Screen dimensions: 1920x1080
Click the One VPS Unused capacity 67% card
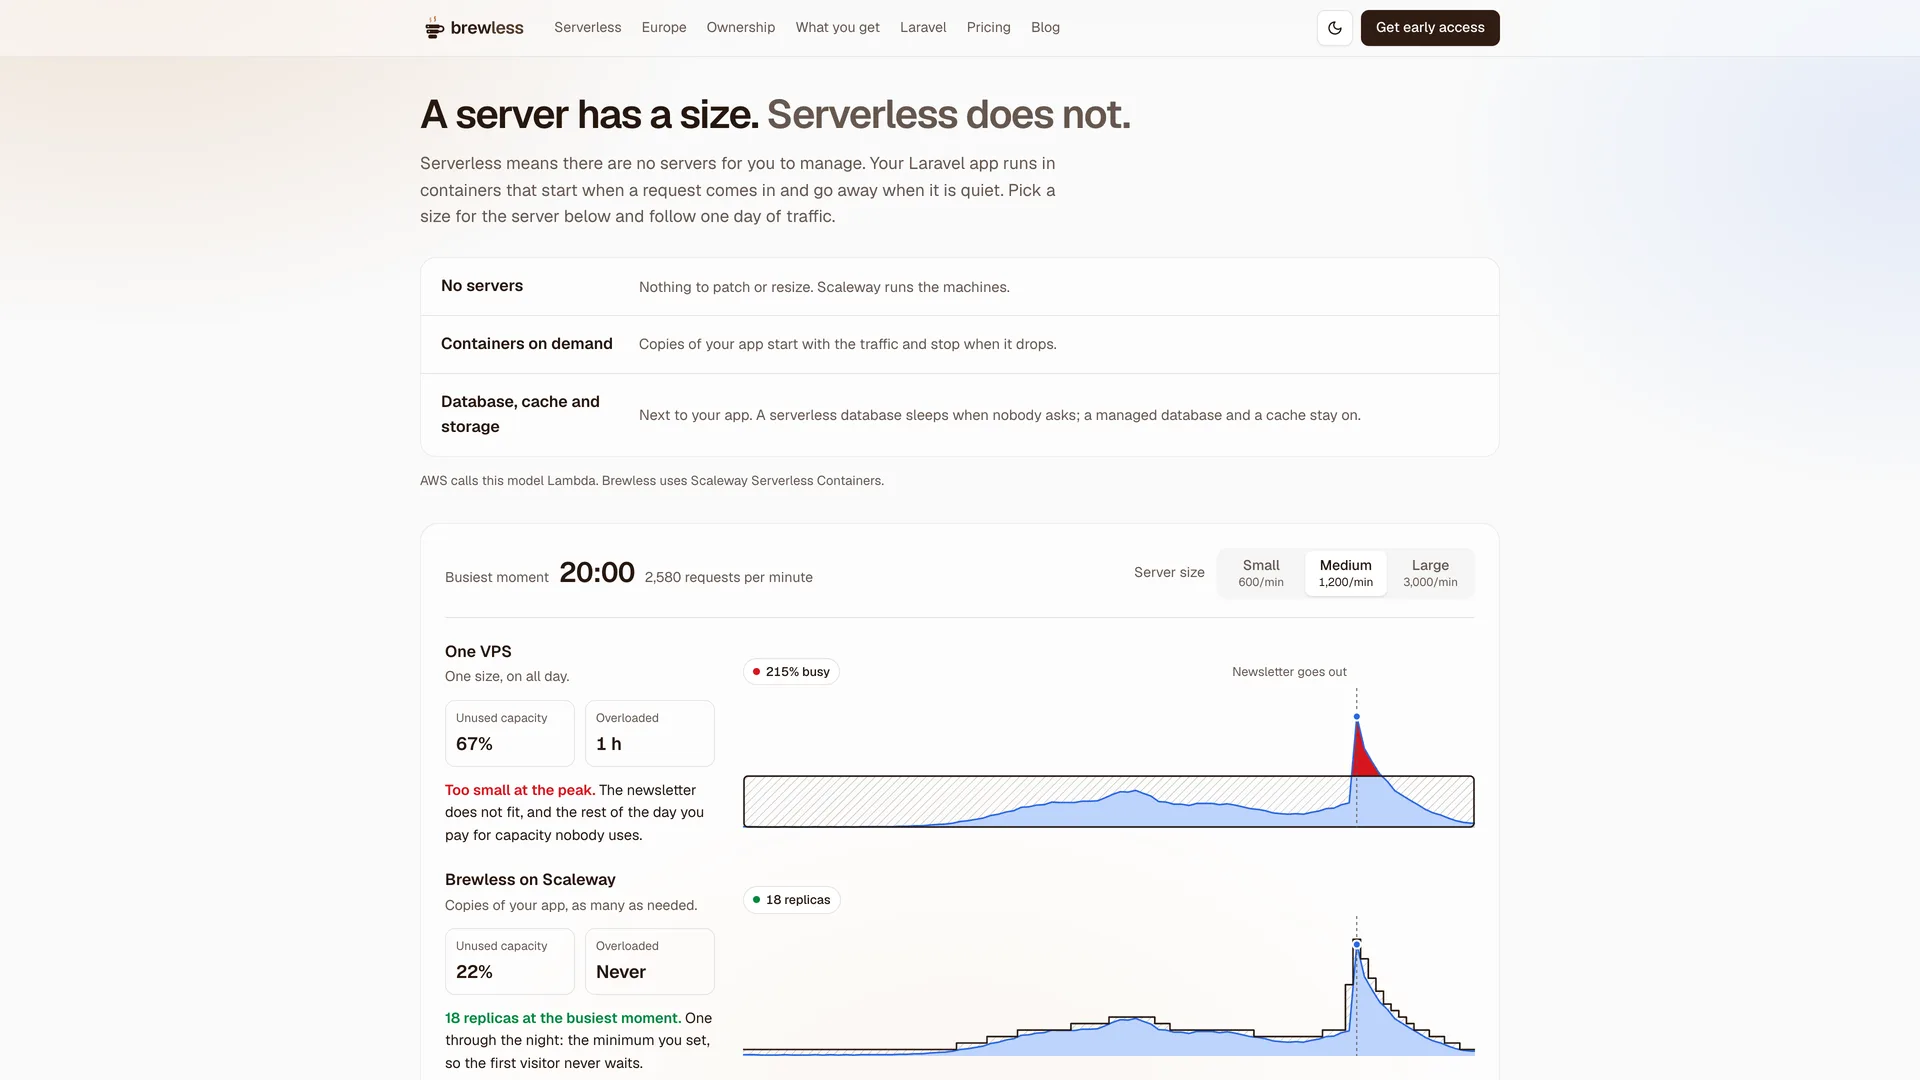click(x=510, y=733)
